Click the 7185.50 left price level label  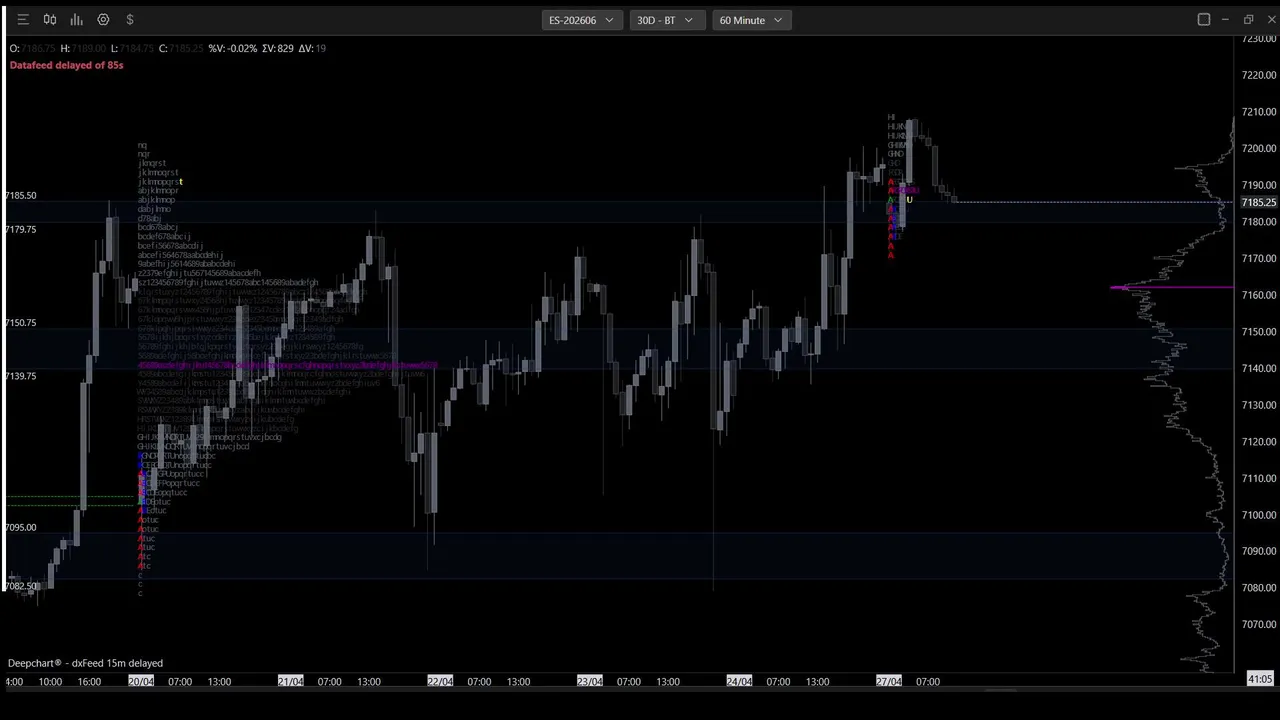pos(20,196)
